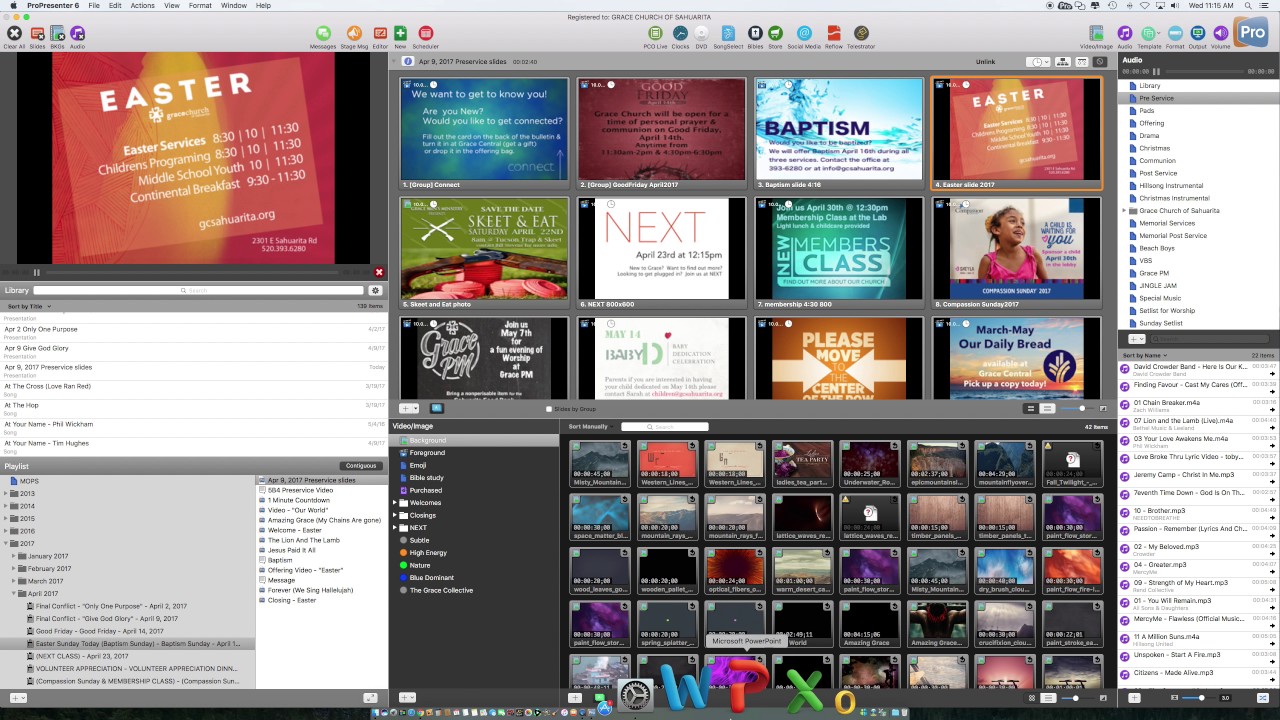Select the Baptism slide 4:16 thumbnail
This screenshot has width=1280, height=720.
click(x=839, y=134)
